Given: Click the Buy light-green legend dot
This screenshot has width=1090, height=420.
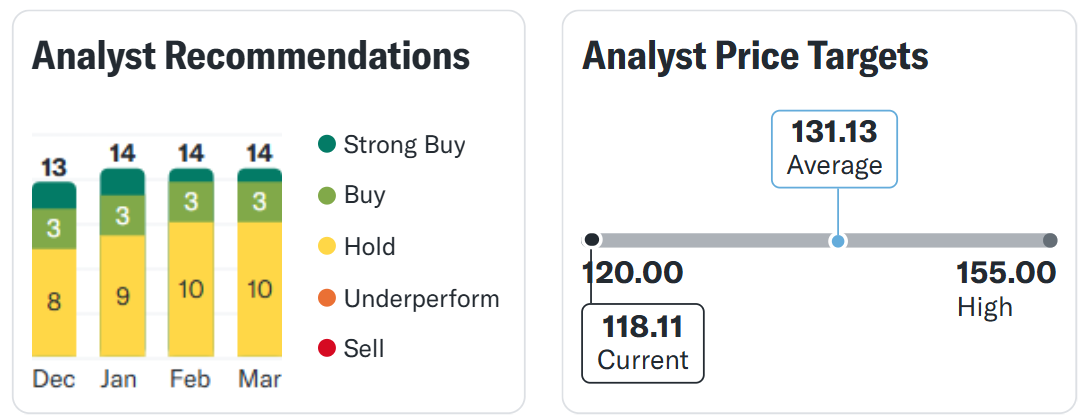Looking at the screenshot, I should coord(327,195).
